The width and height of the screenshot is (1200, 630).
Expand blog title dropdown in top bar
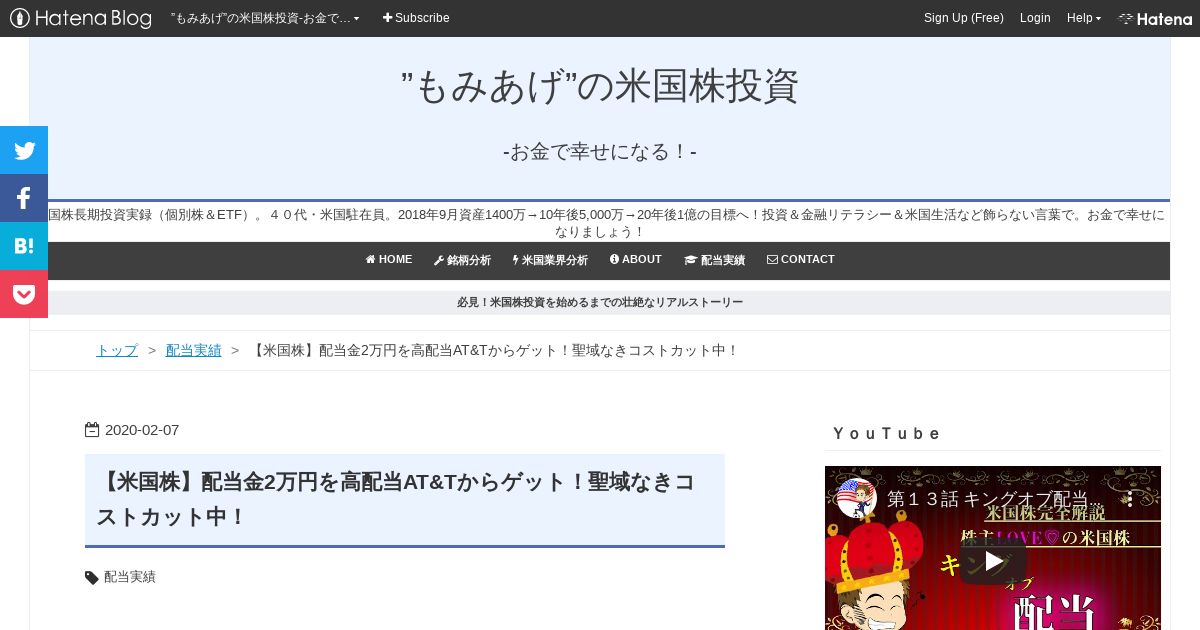pos(265,18)
